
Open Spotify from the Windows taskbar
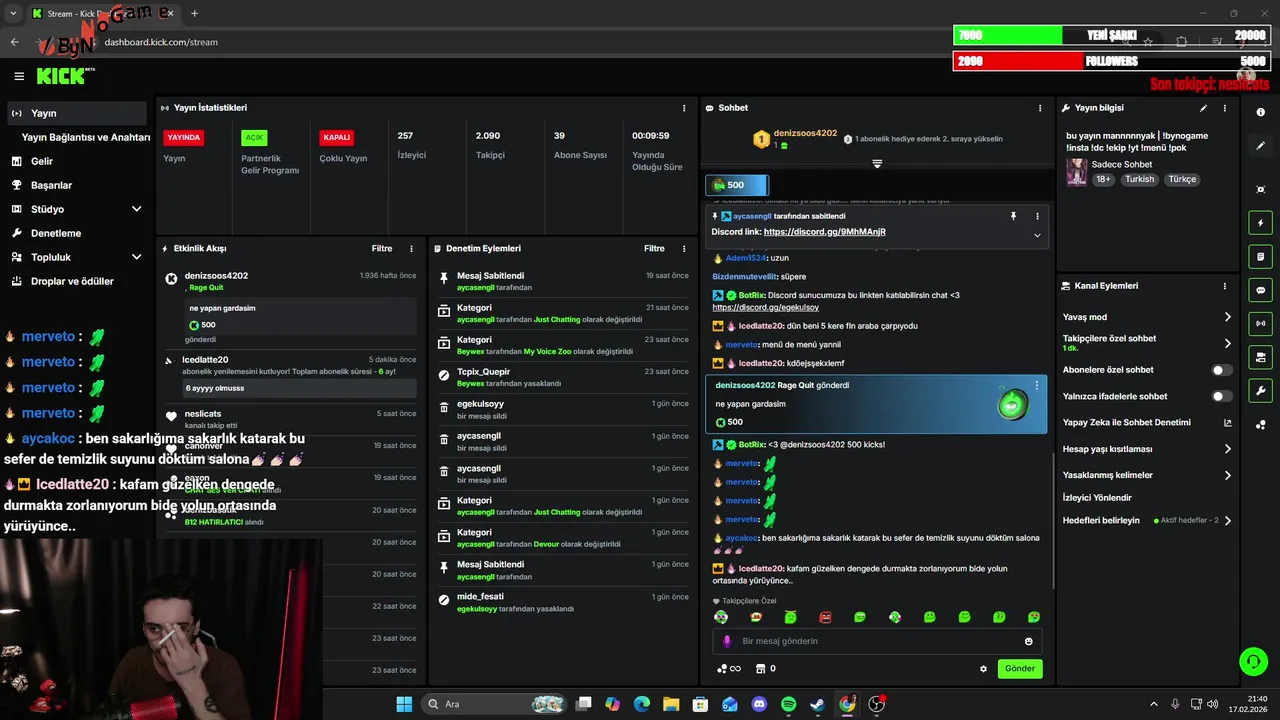point(788,704)
